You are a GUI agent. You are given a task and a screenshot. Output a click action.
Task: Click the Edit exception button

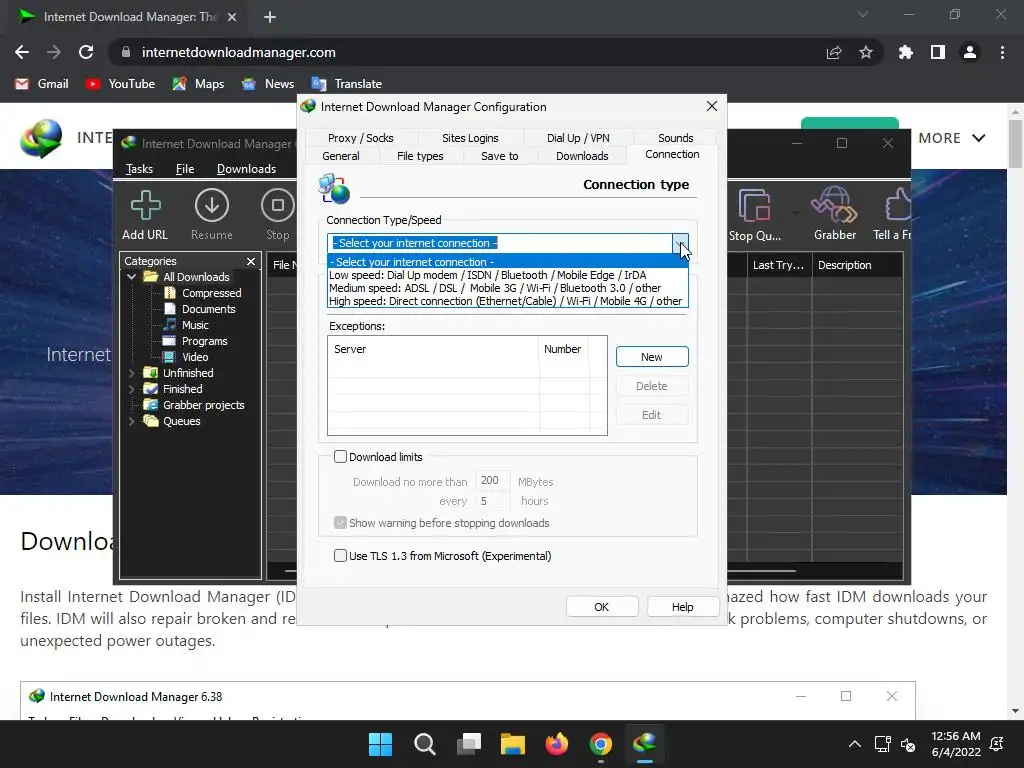652,415
